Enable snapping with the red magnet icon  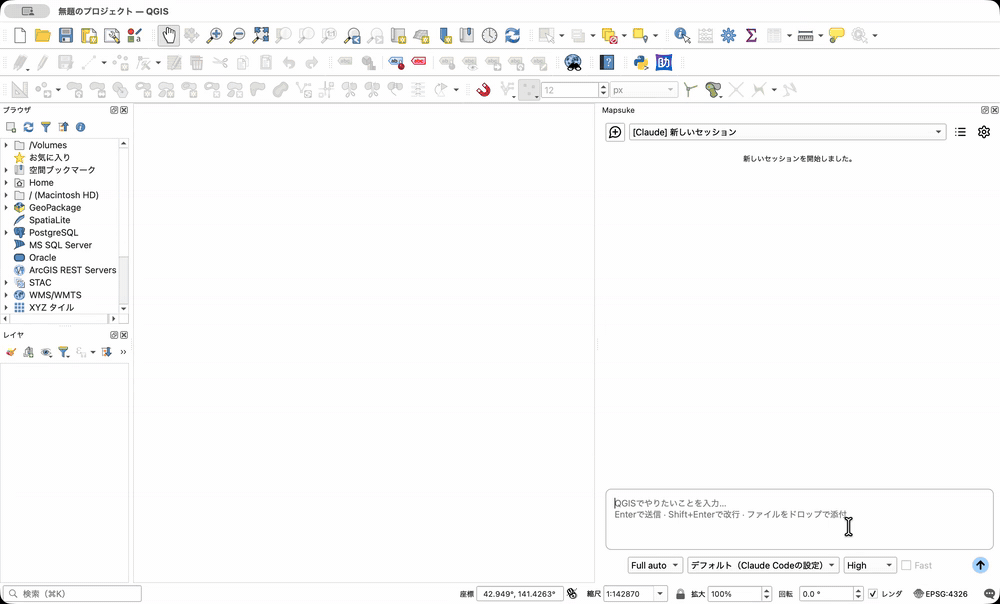point(483,90)
